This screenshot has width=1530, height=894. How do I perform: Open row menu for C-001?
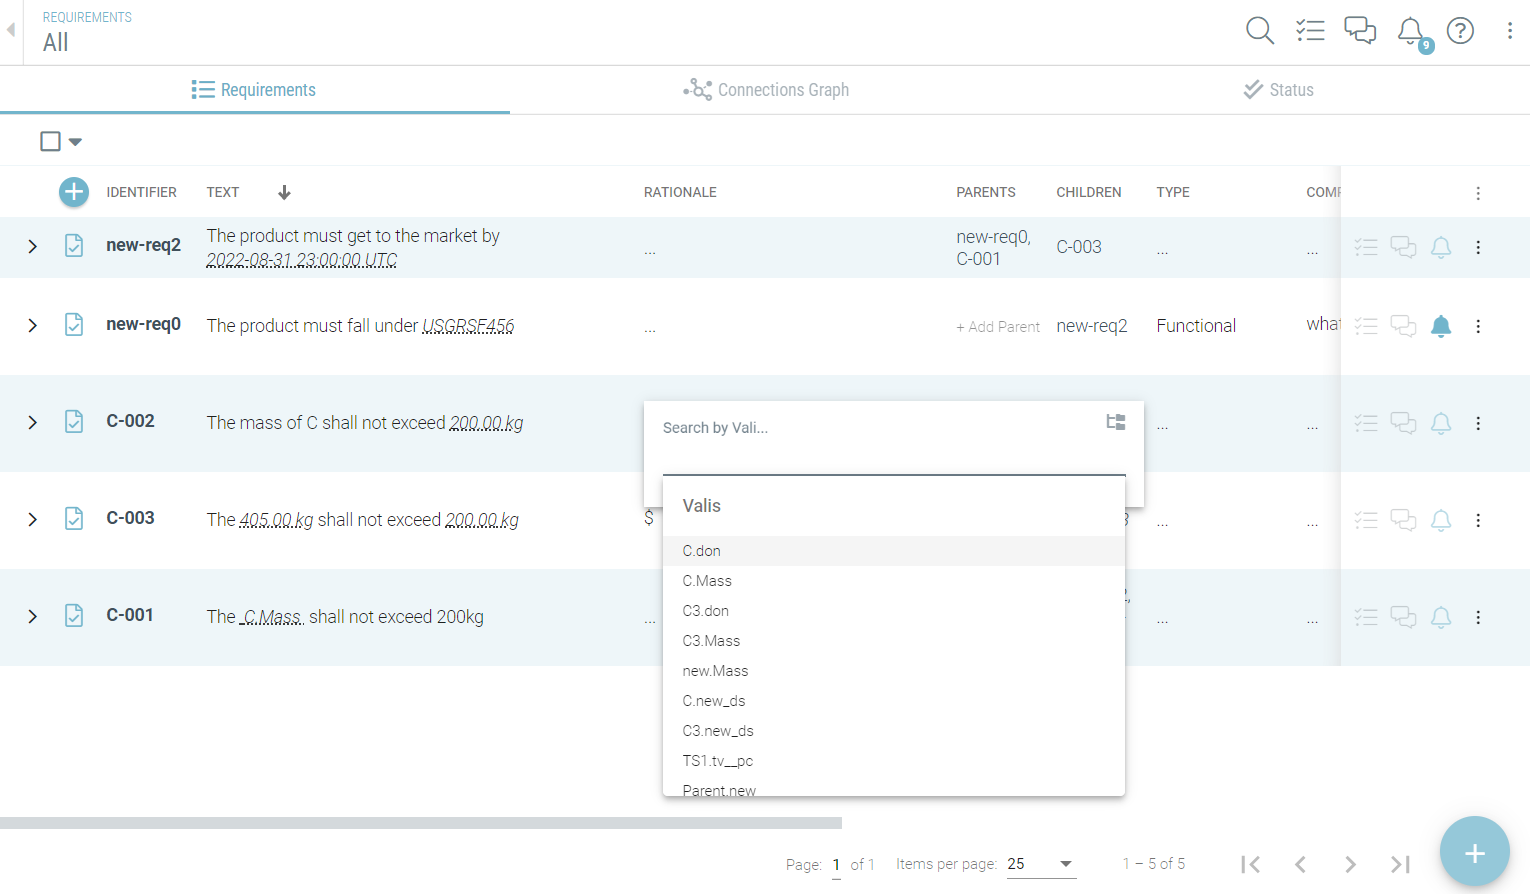pyautogui.click(x=1478, y=617)
